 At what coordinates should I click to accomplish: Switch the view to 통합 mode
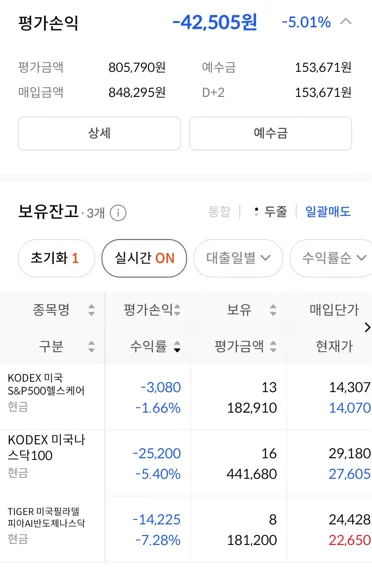[x=219, y=212]
